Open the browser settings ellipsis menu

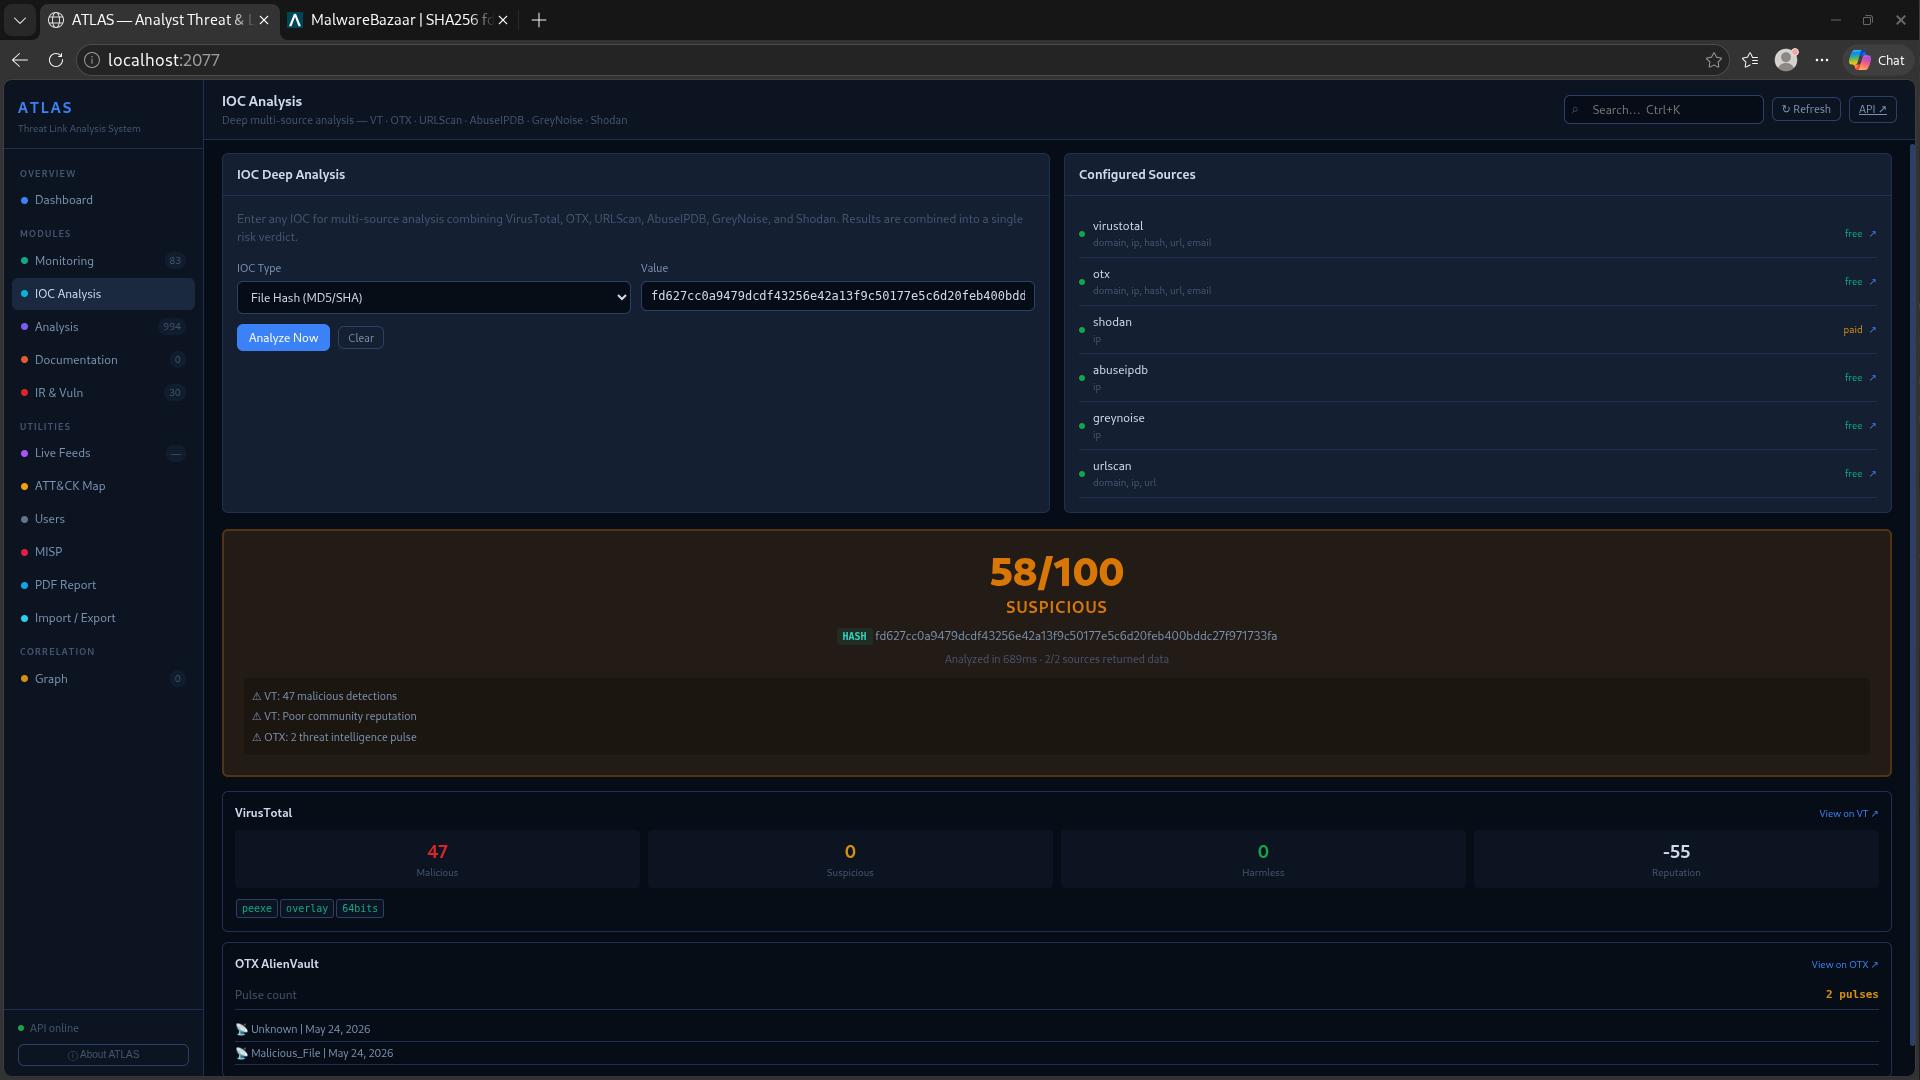[1822, 60]
